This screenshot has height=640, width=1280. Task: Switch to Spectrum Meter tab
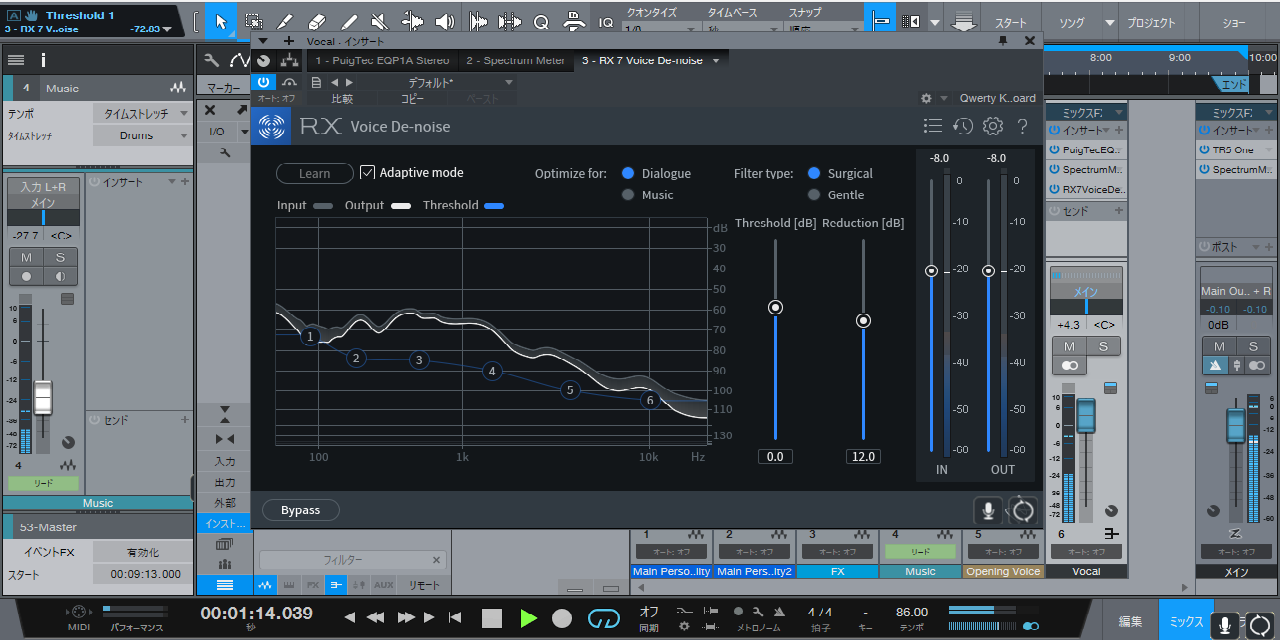[515, 61]
